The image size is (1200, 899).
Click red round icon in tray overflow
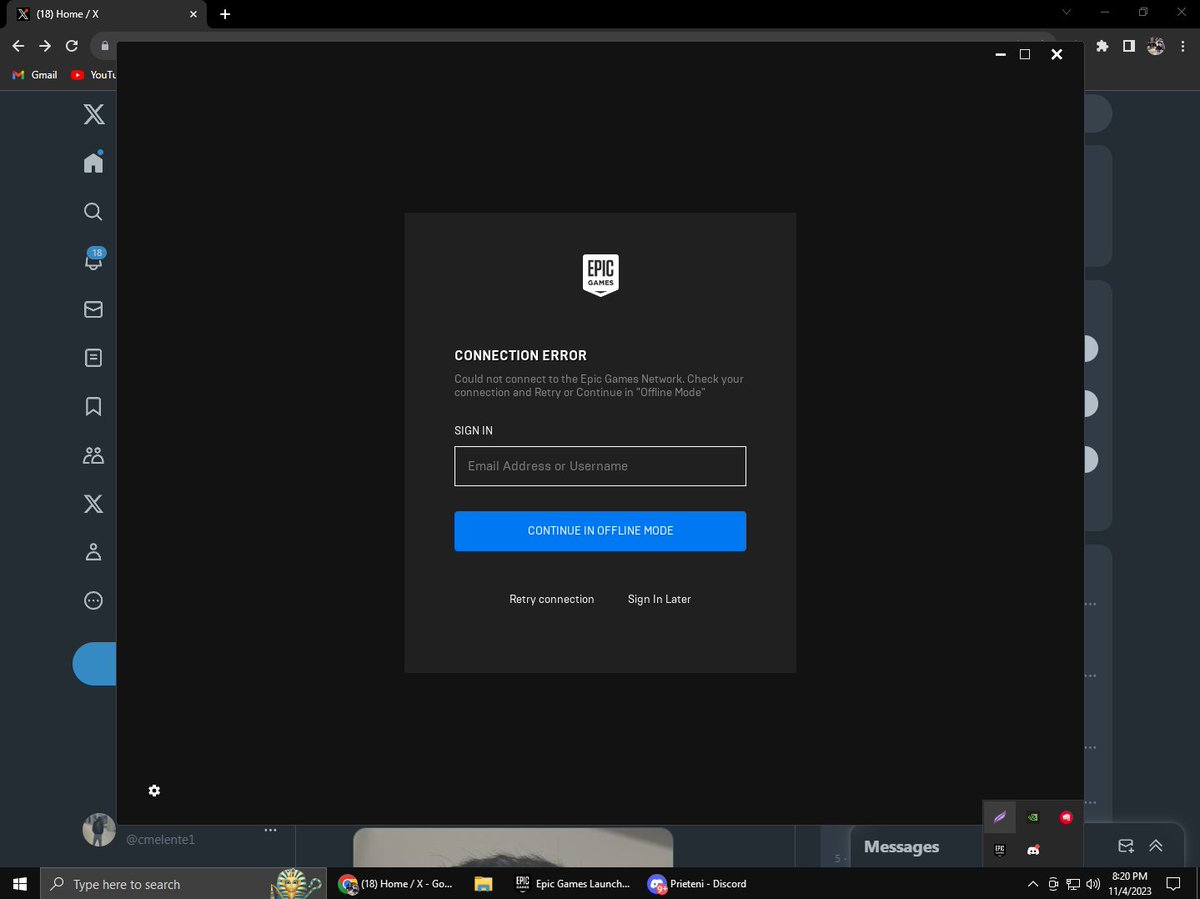click(x=1066, y=817)
